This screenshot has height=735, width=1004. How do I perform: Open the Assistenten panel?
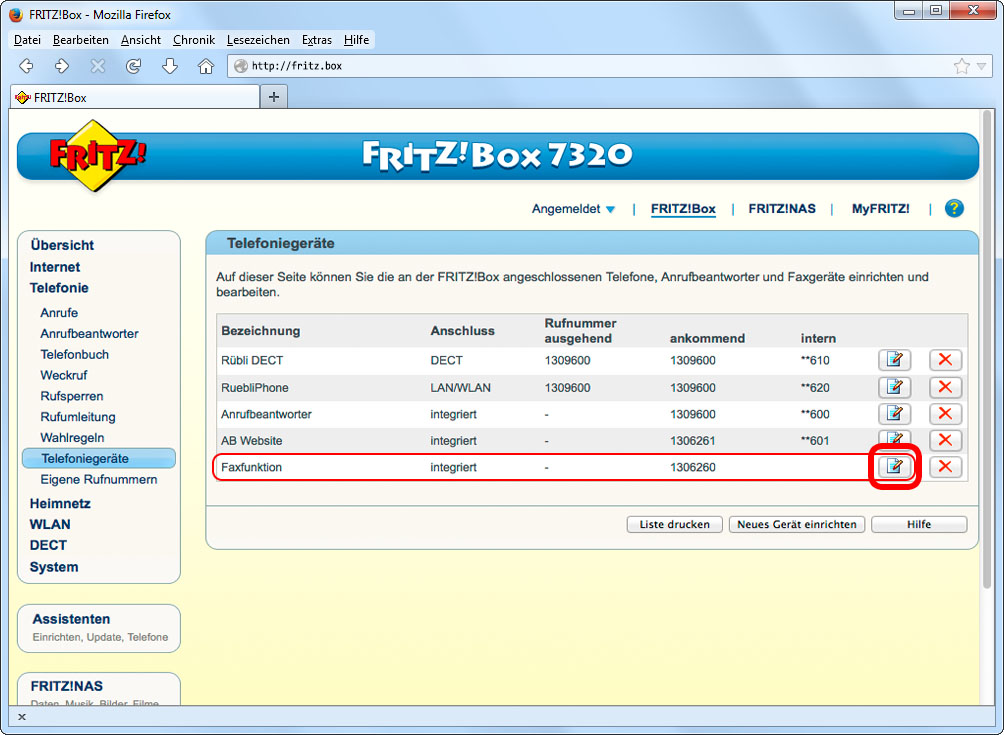[99, 628]
